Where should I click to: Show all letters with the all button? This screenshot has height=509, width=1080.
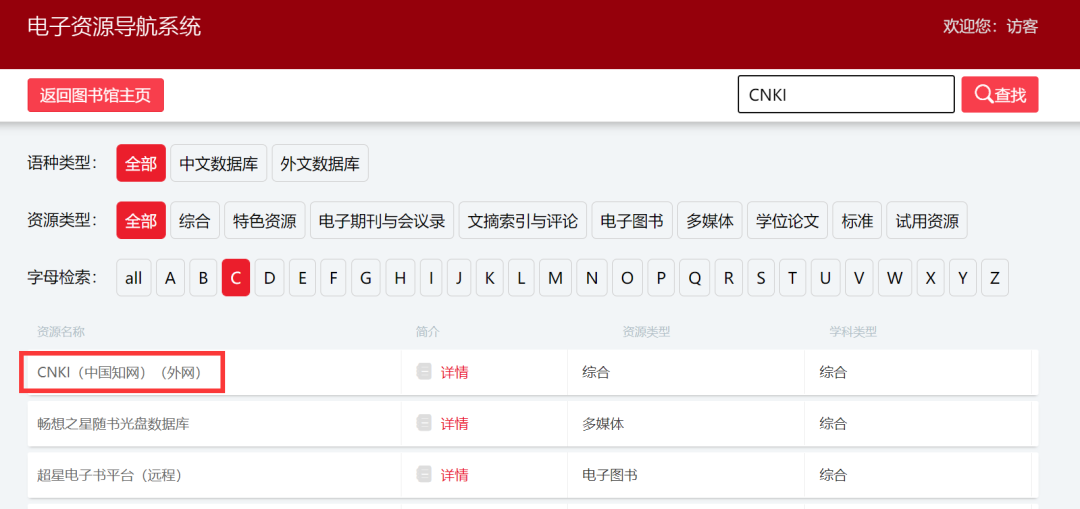[134, 278]
